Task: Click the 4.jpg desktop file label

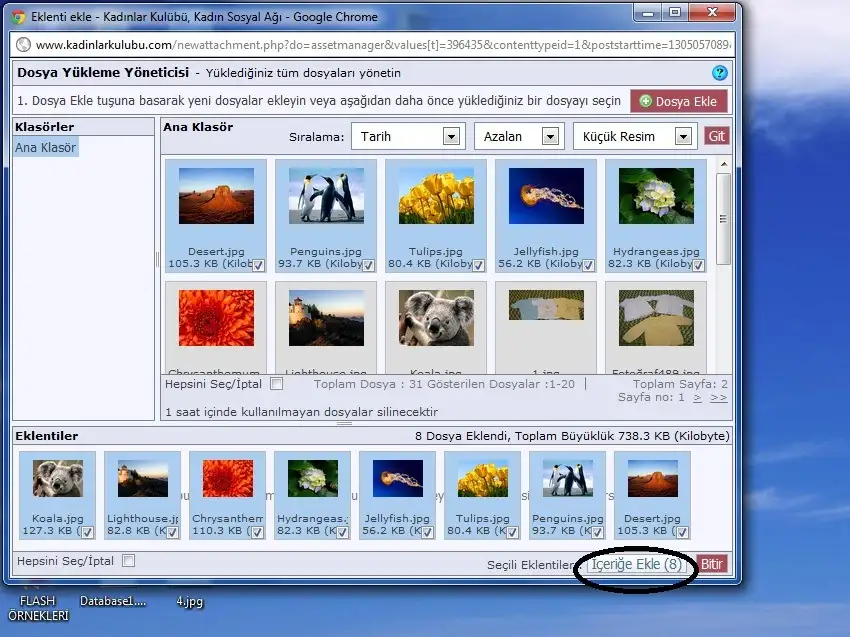Action: point(189,601)
